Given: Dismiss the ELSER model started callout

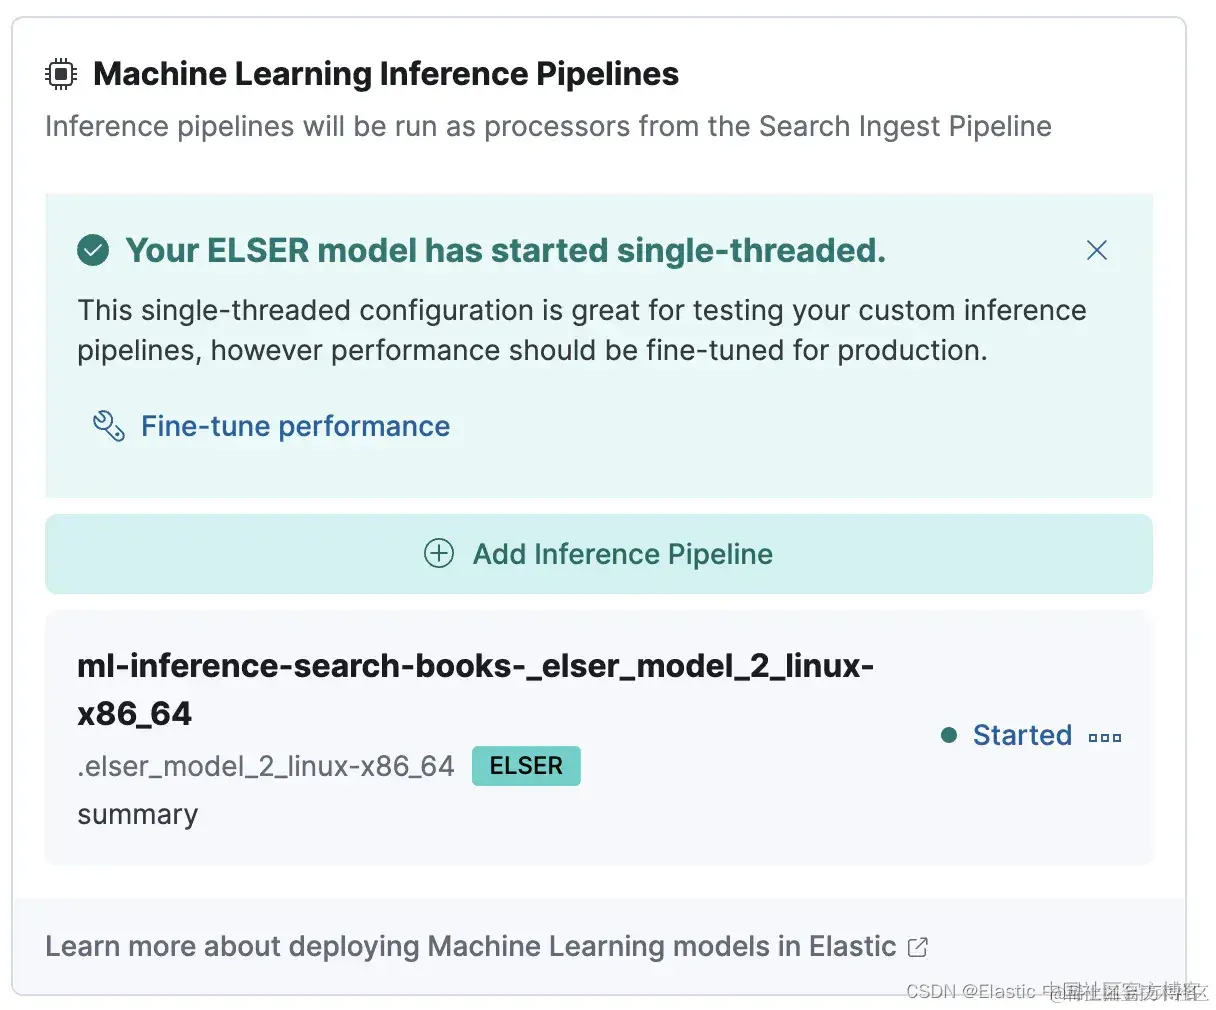Looking at the screenshot, I should (1097, 250).
